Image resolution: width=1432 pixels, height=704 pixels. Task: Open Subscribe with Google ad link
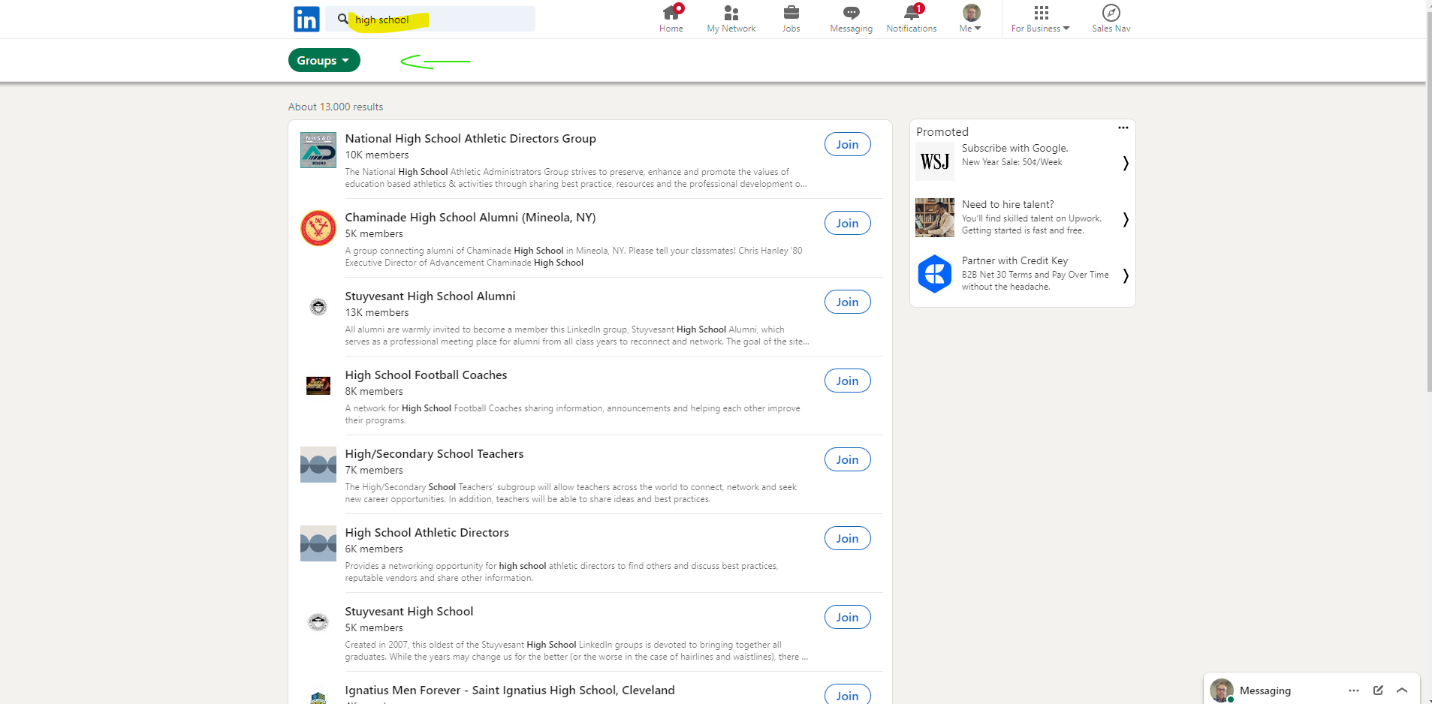tap(1015, 148)
